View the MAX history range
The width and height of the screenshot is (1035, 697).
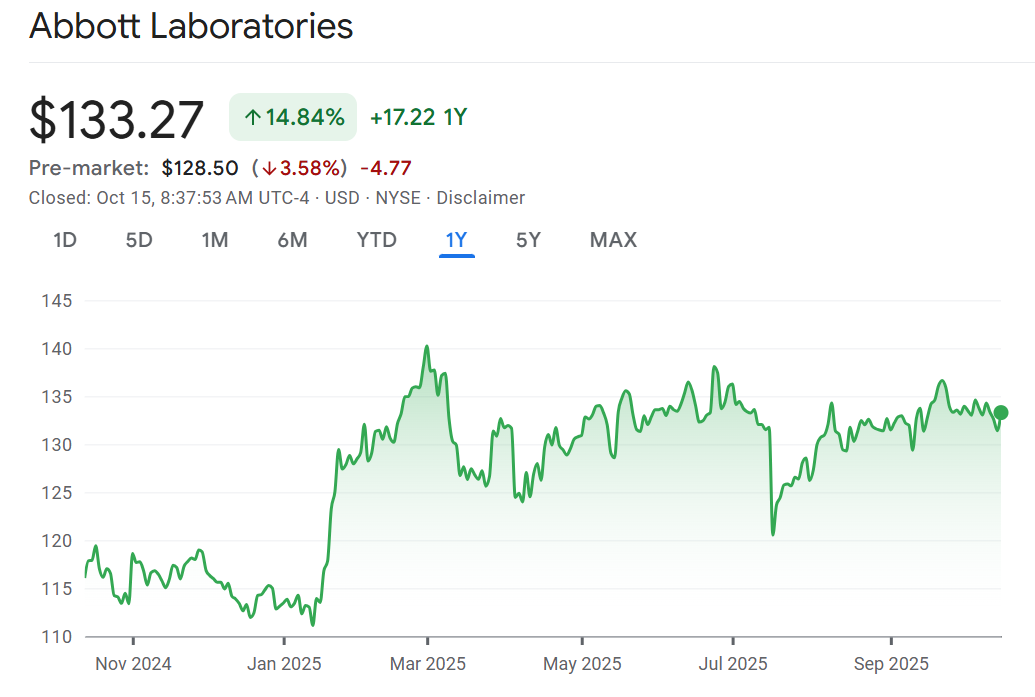(x=613, y=240)
